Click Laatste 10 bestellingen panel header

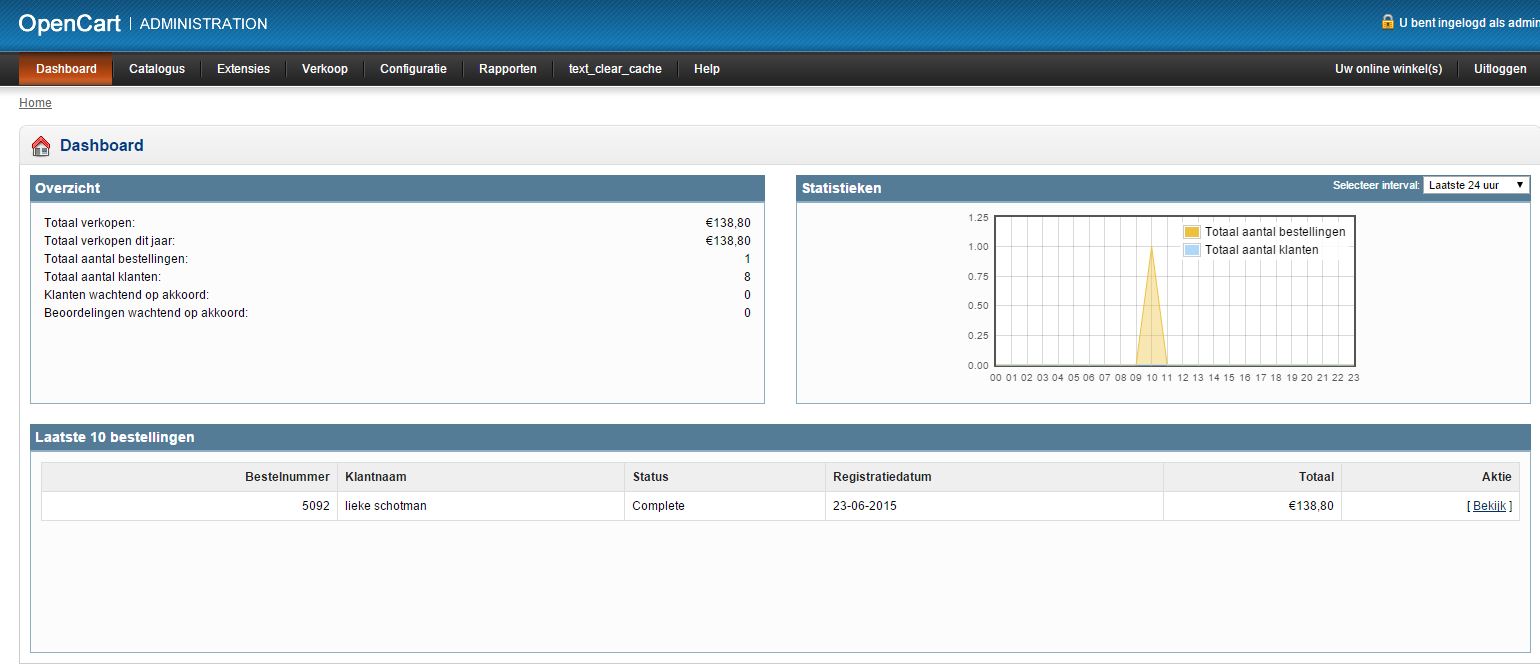click(x=780, y=437)
